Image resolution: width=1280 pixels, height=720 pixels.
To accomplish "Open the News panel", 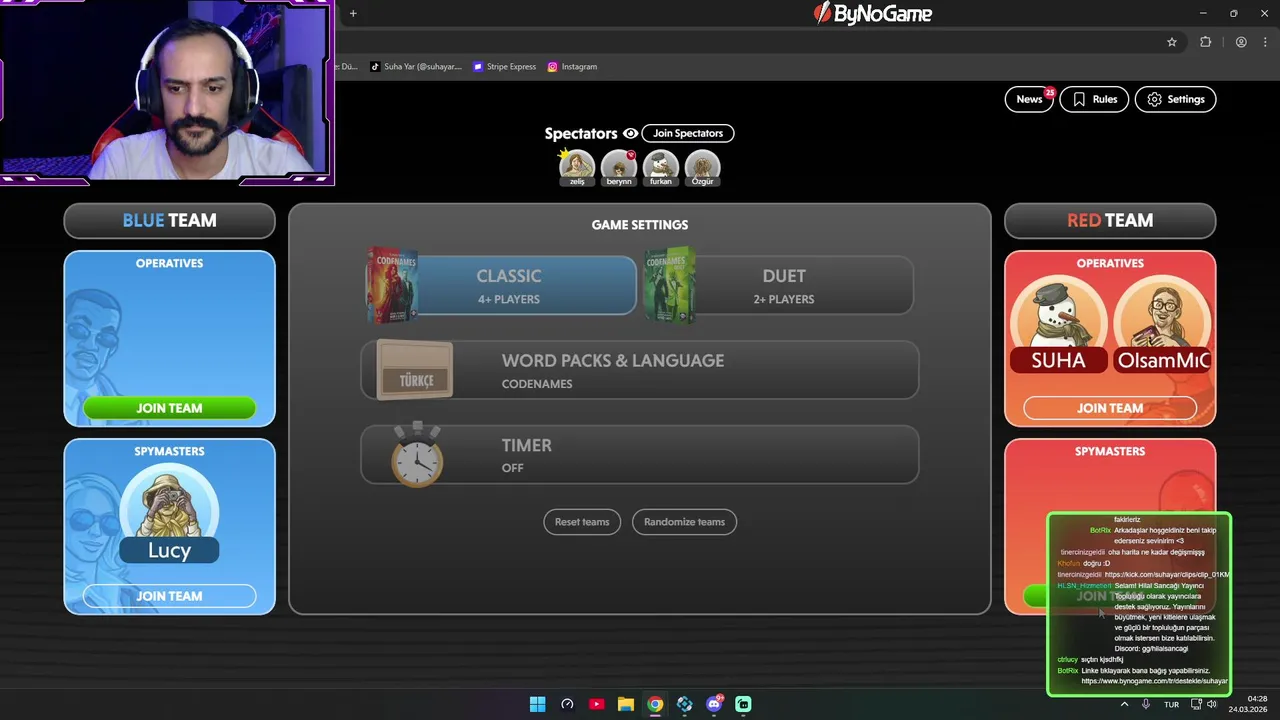I will 1029,99.
